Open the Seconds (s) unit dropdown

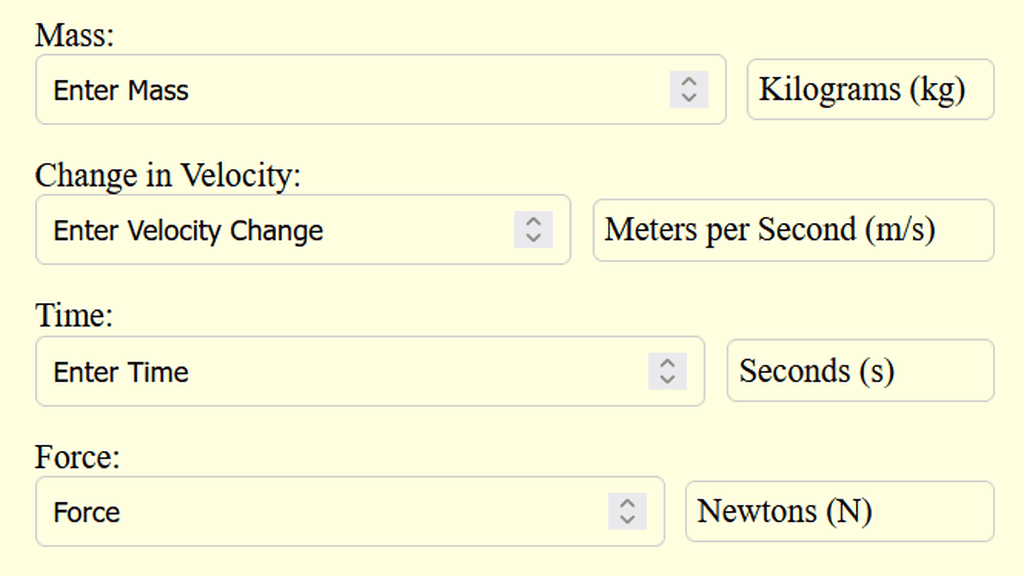coord(860,371)
